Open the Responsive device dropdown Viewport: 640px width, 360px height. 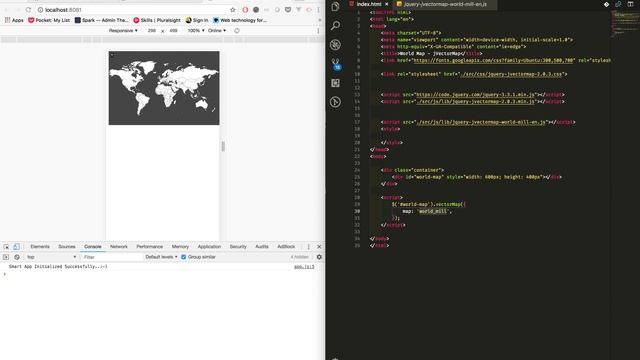123,31
